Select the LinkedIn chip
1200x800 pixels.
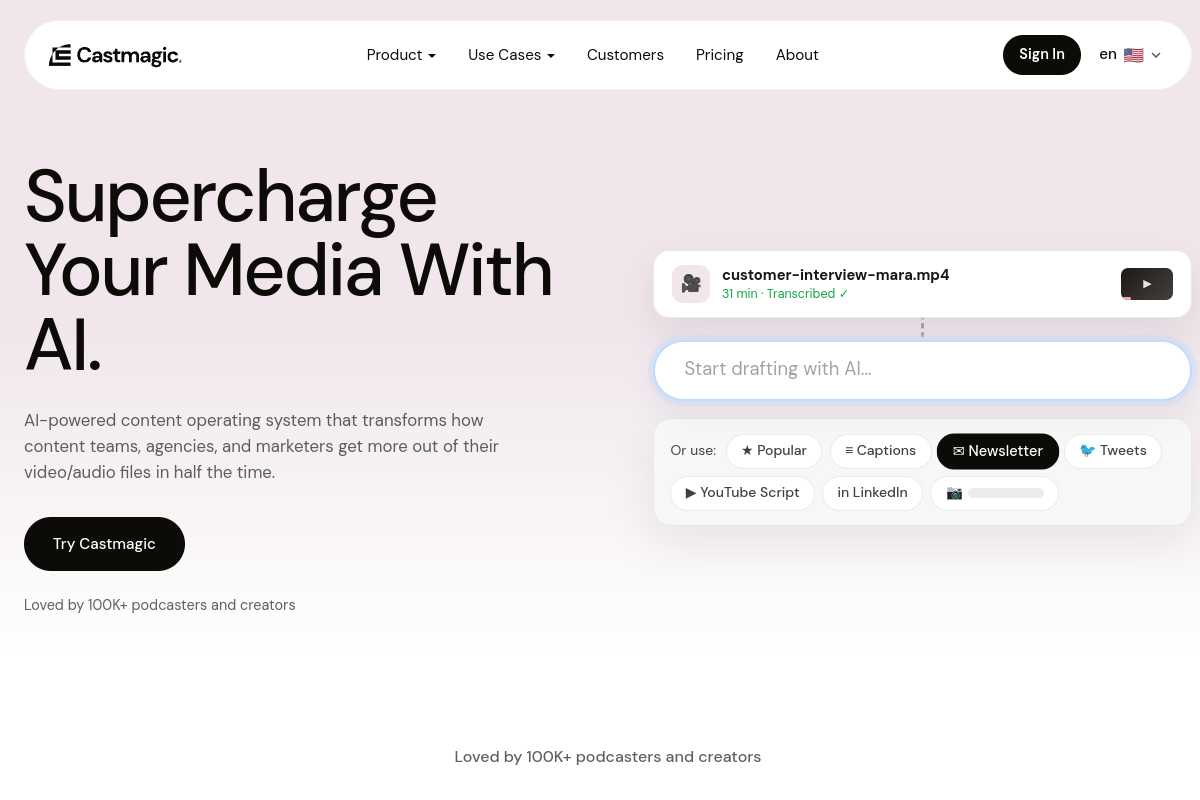[872, 493]
